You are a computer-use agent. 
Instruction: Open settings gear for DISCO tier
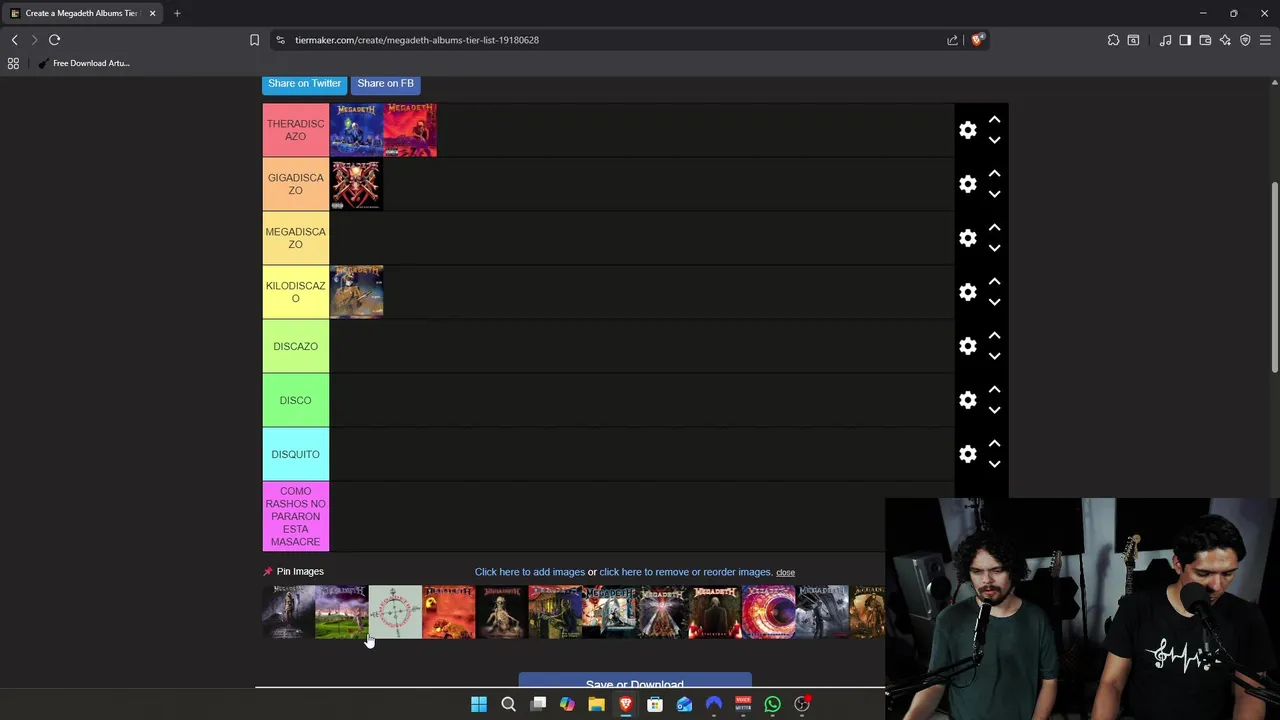coord(967,400)
